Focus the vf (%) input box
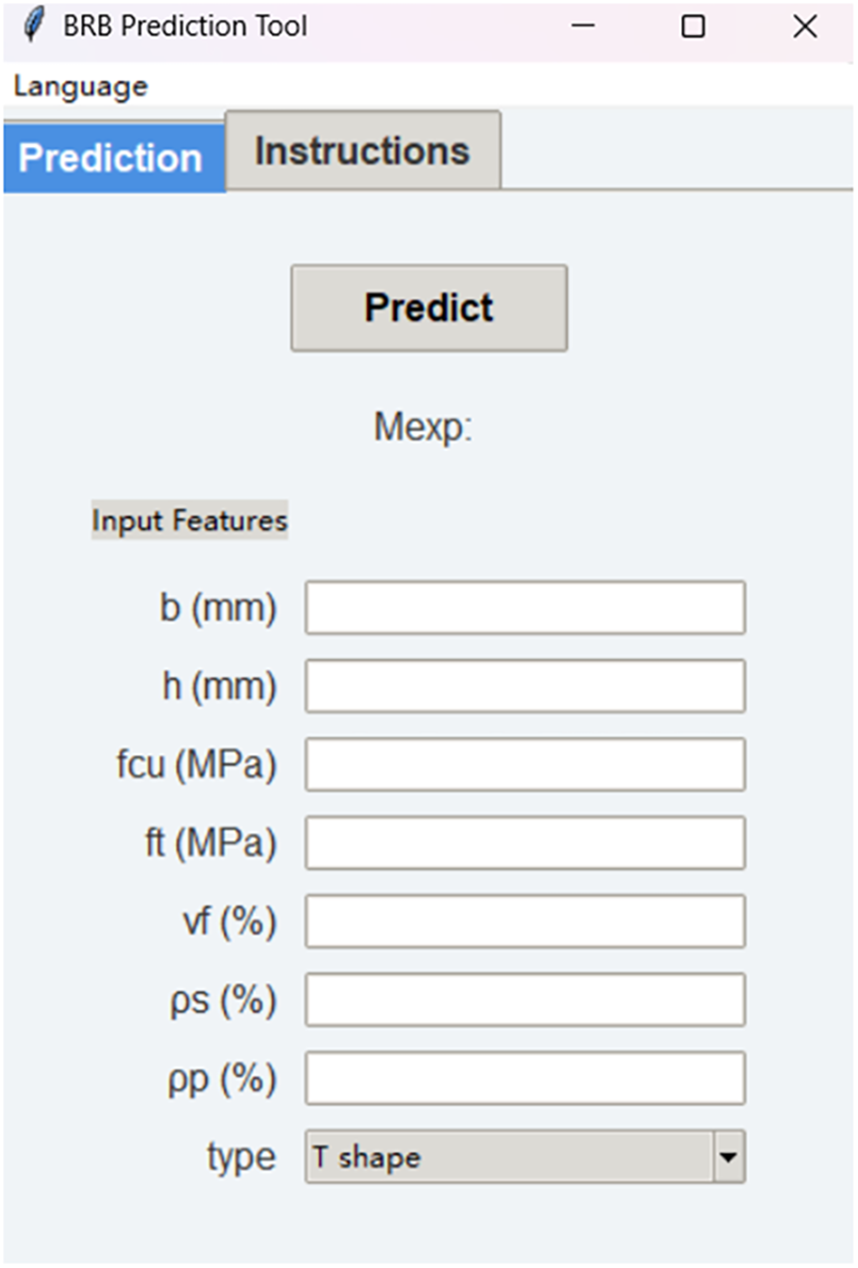The image size is (858, 1268). coord(525,921)
